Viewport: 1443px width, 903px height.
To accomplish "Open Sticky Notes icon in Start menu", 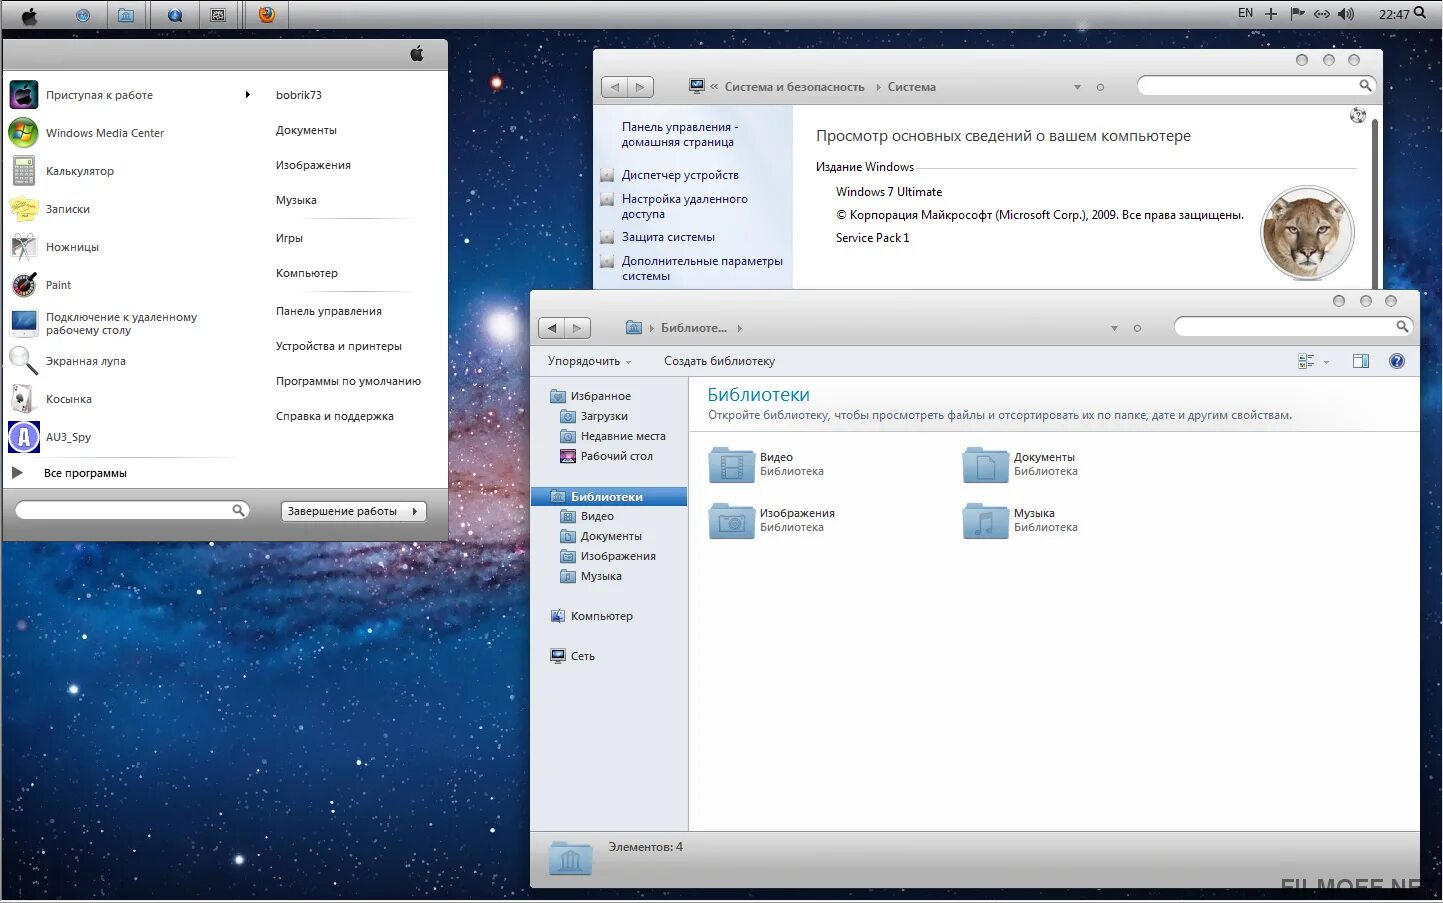I will 24,209.
